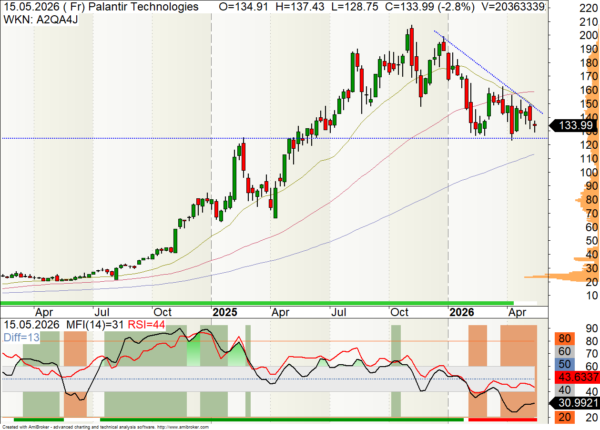Click the gray '60' level box in indicator pane

click(x=564, y=351)
